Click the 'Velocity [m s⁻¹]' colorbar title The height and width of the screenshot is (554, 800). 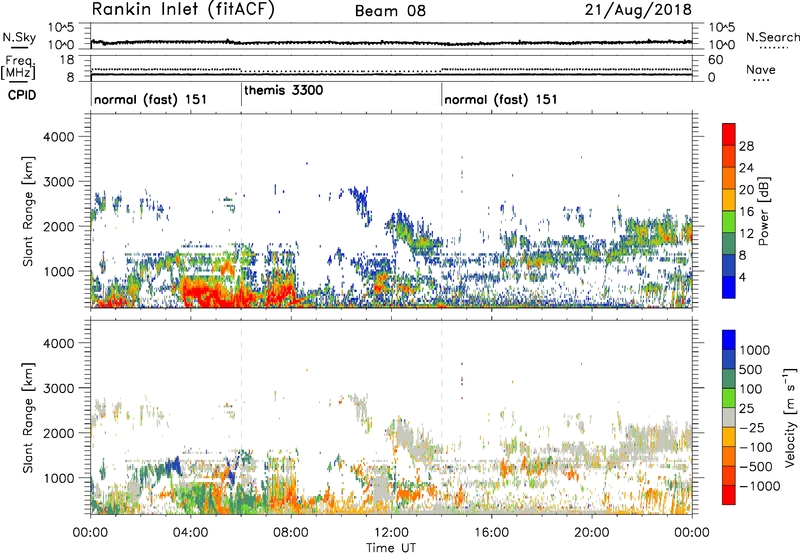pyautogui.click(x=790, y=417)
